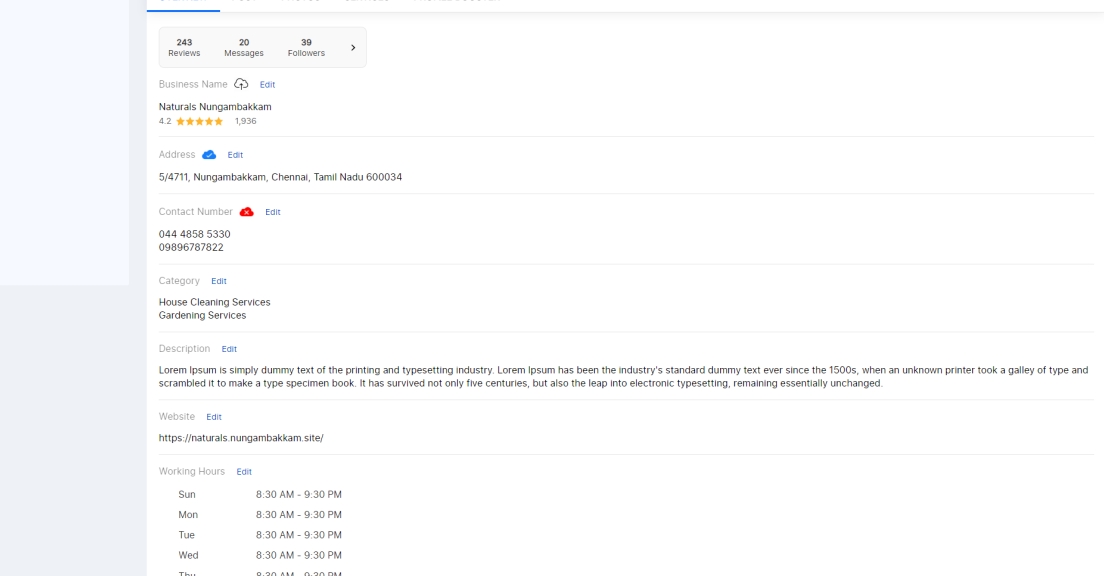This screenshot has height=576, width=1104.
Task: Open the 243 Reviews stat
Action: pyautogui.click(x=184, y=48)
